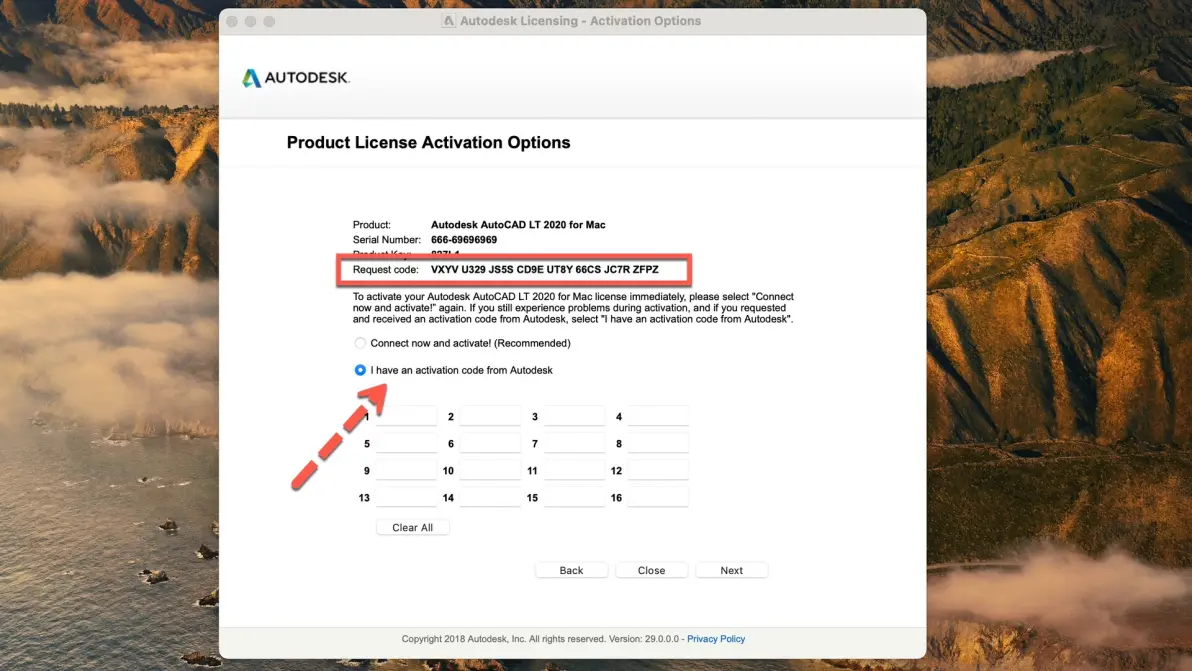Click activation code field 2
The image size is (1192, 671).
click(490, 416)
